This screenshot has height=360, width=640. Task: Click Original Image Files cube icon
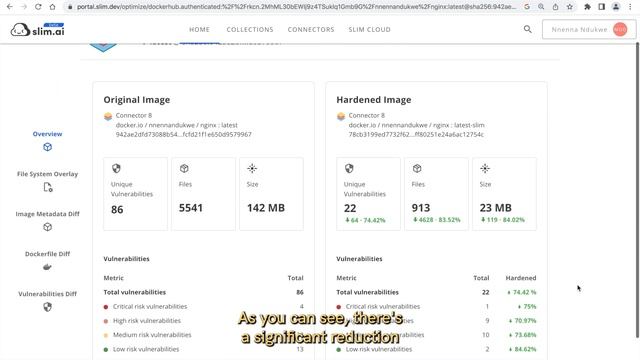[184, 168]
